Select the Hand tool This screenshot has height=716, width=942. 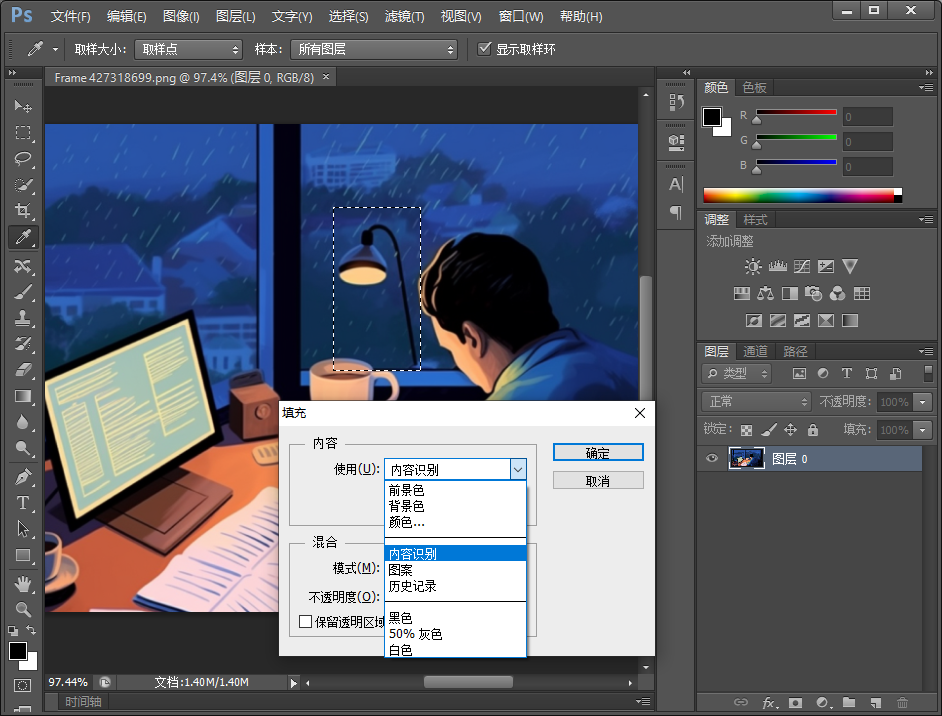[22, 583]
